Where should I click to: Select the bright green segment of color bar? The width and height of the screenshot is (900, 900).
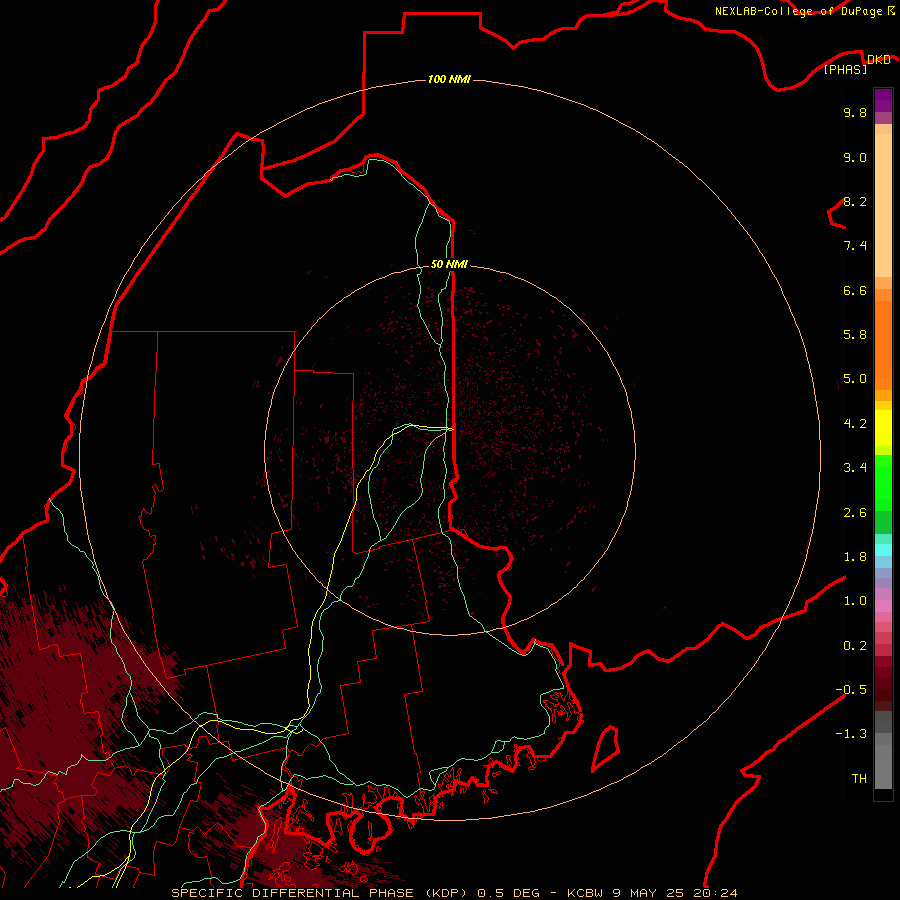tap(883, 483)
